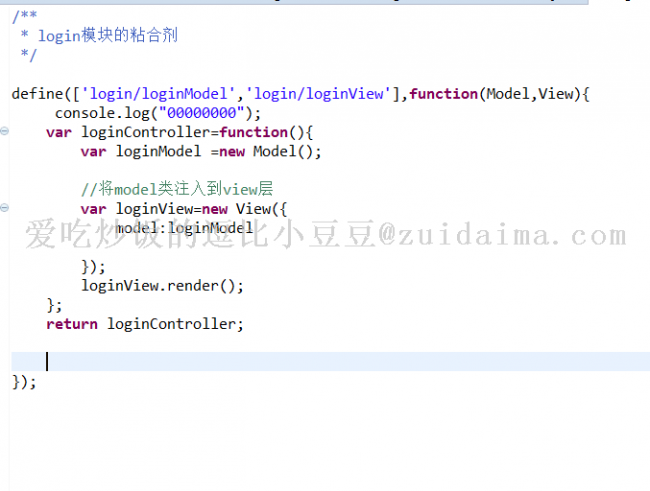Click the new Model() expression
650x491 pixels.
tap(270, 151)
